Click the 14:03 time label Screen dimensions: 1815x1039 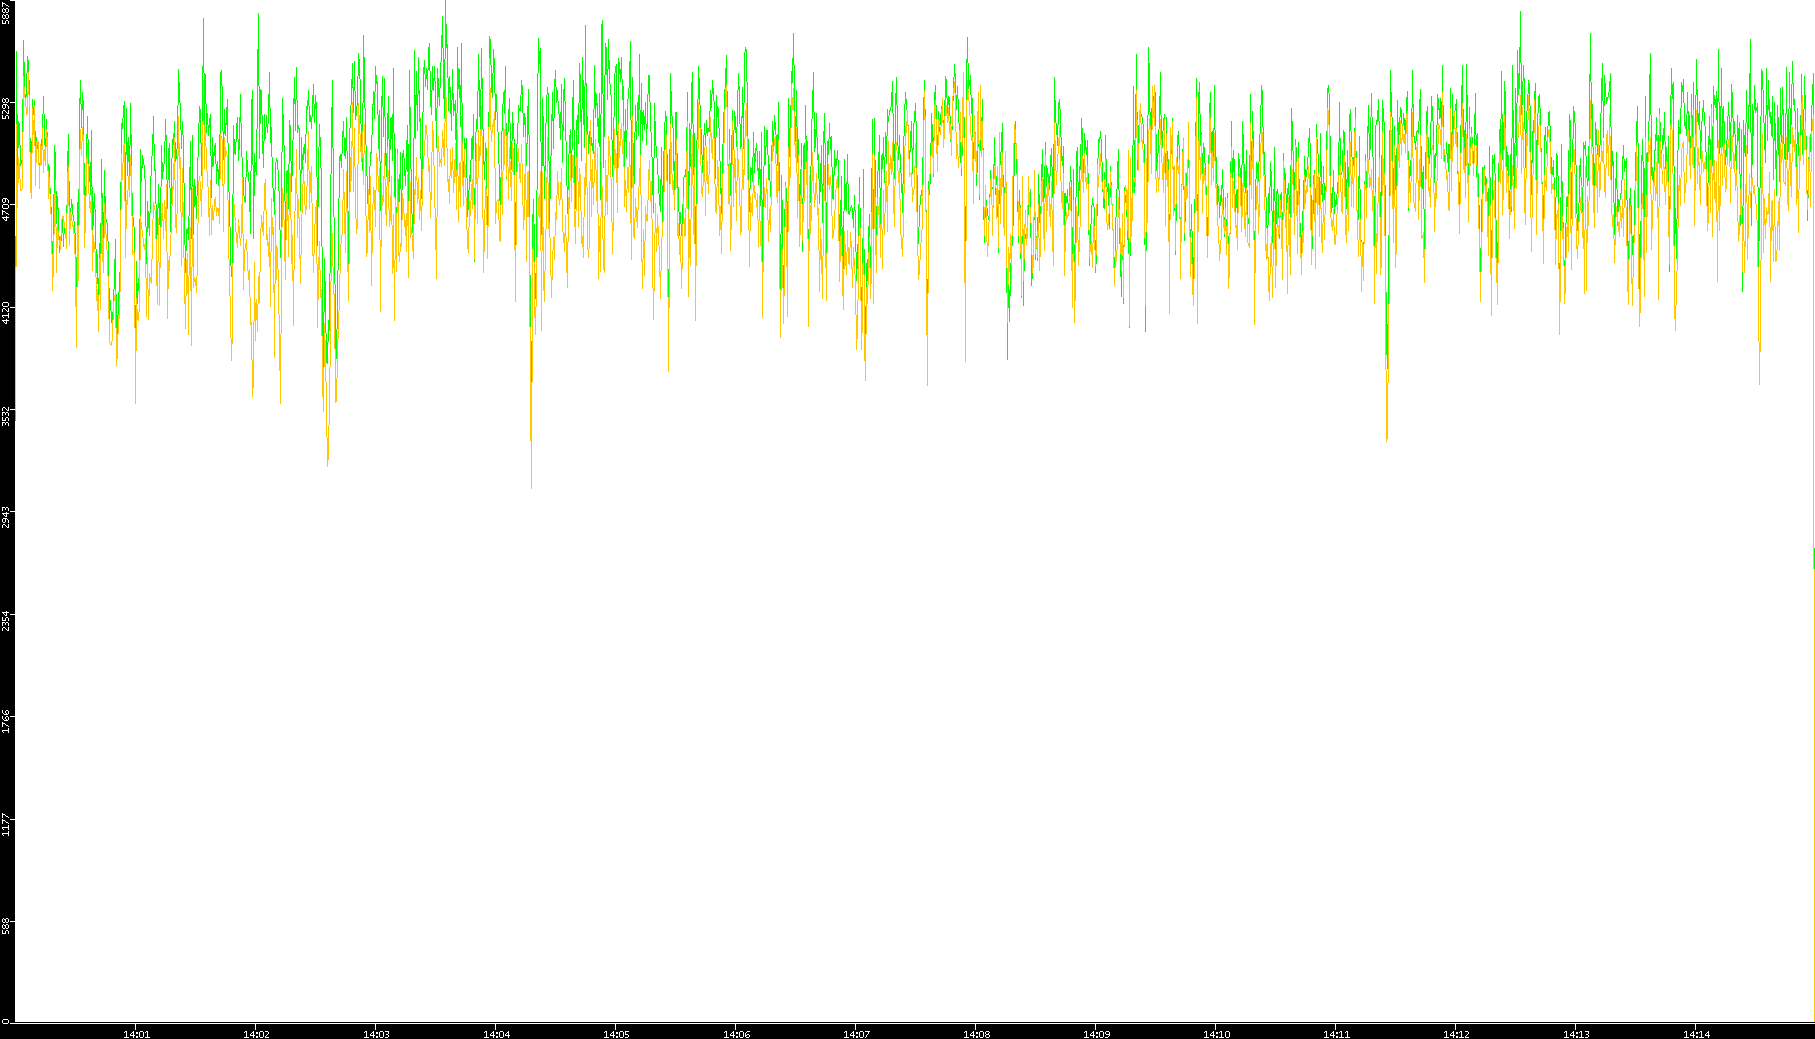tap(376, 1033)
